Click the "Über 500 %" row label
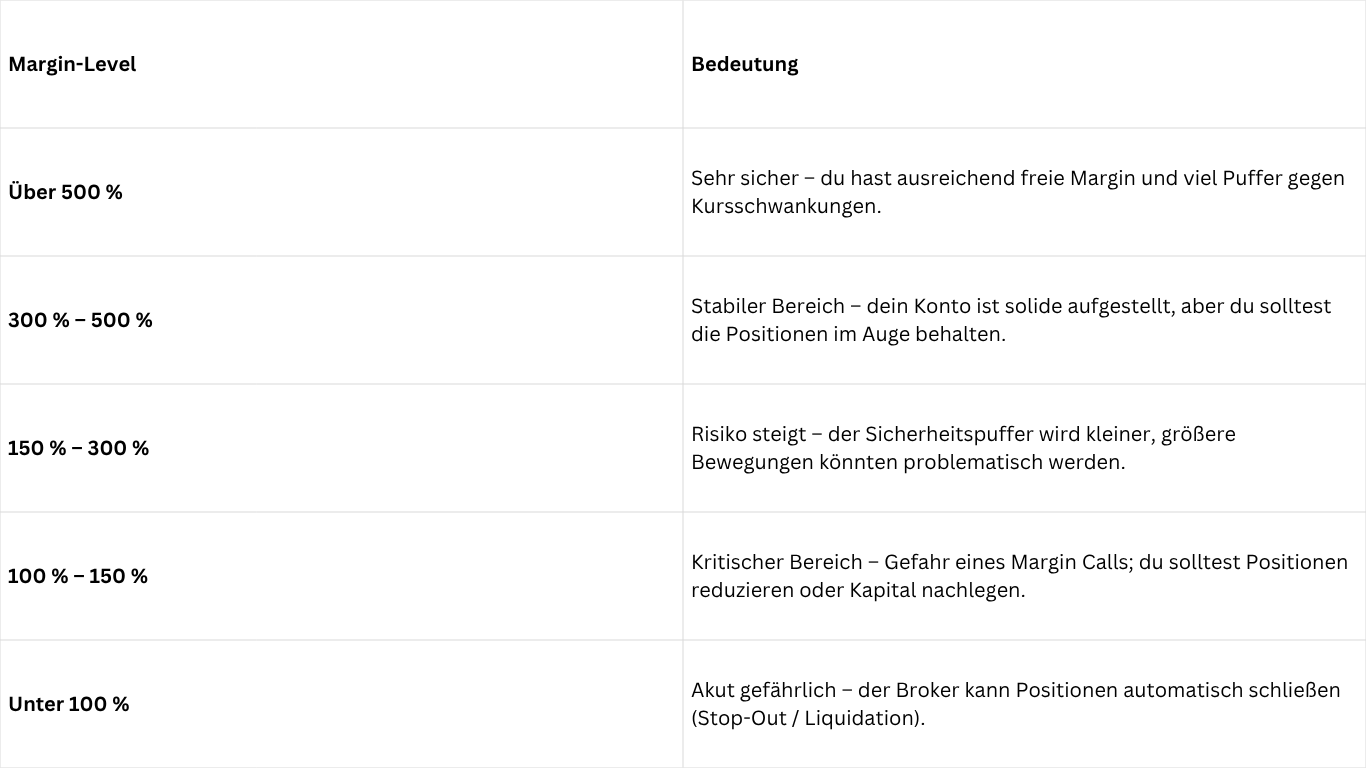Screen dimensions: 1366x768 click(65, 192)
